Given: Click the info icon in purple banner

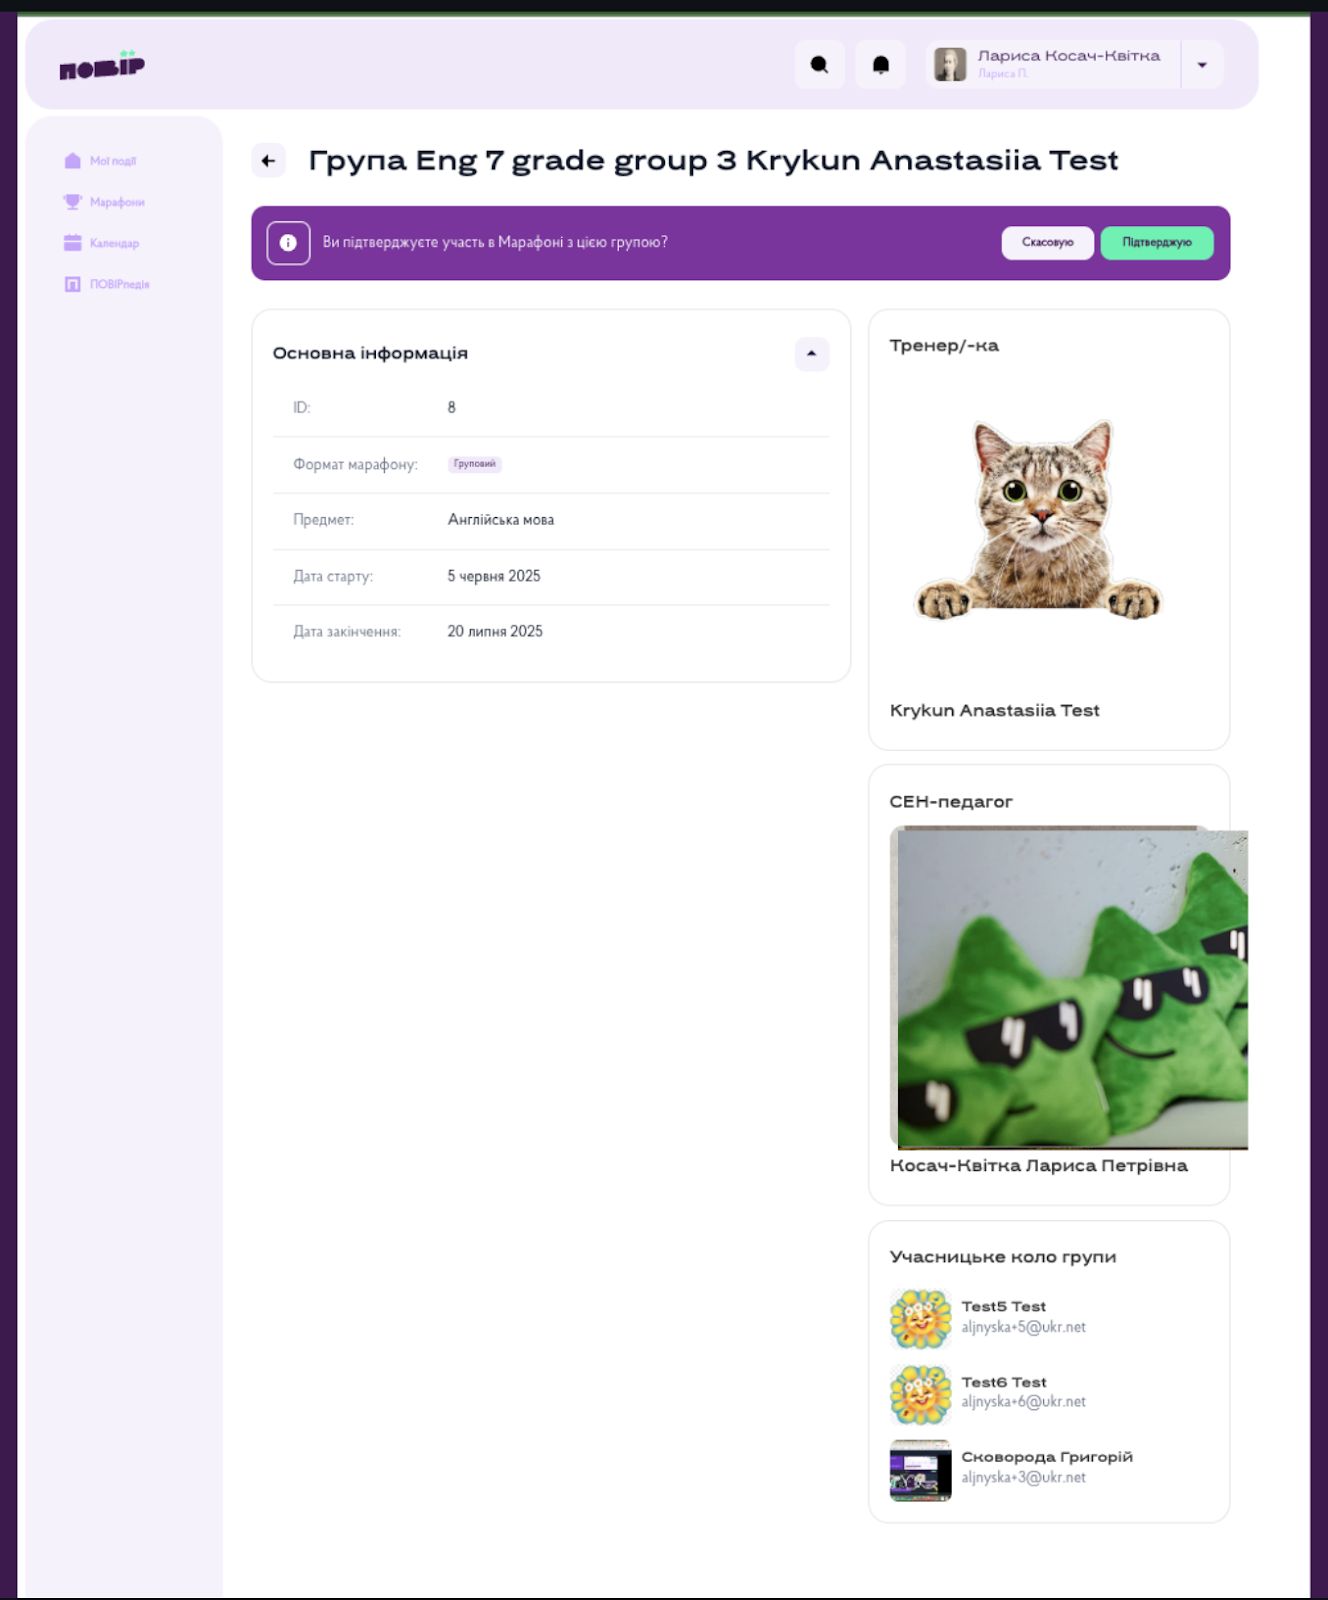Looking at the screenshot, I should [288, 243].
